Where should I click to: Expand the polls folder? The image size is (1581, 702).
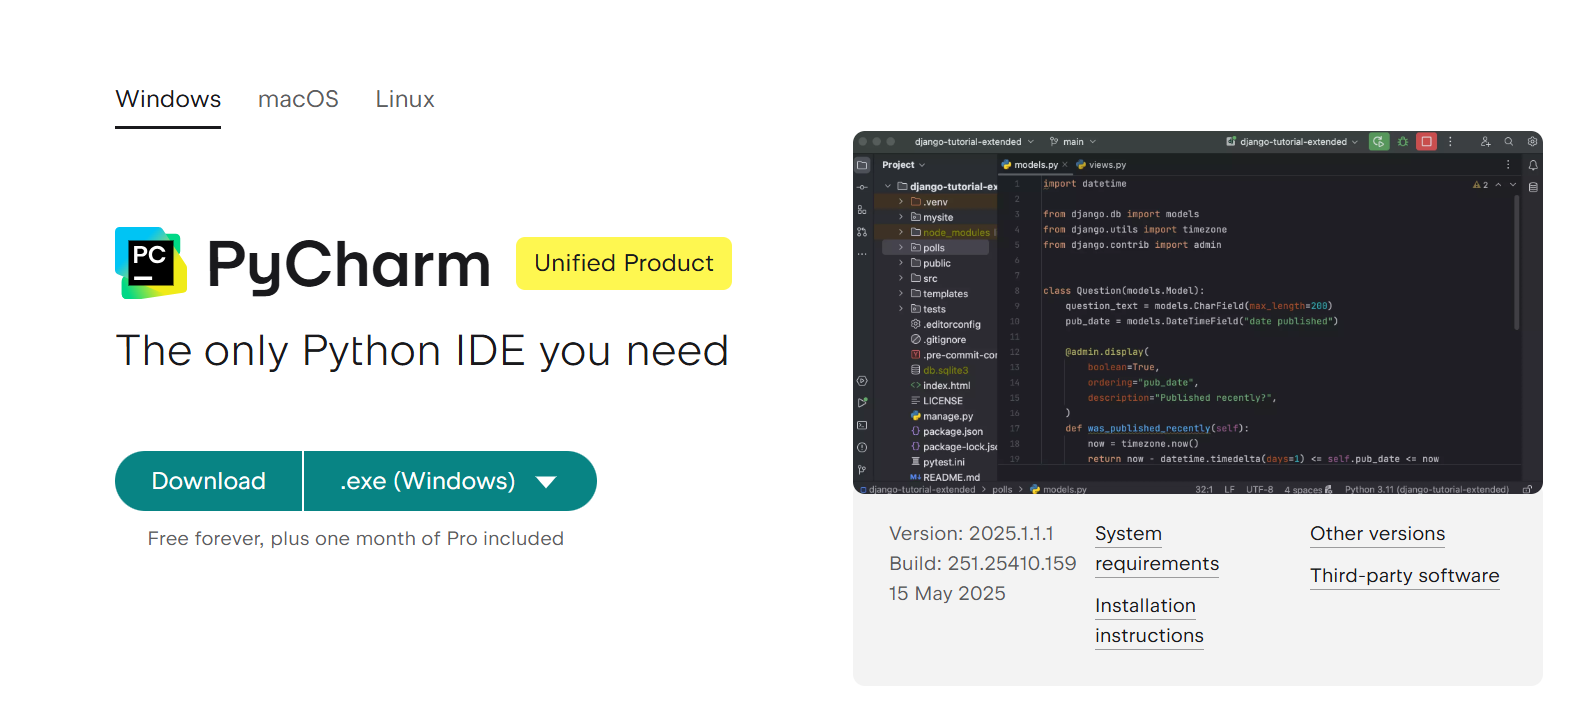click(901, 248)
